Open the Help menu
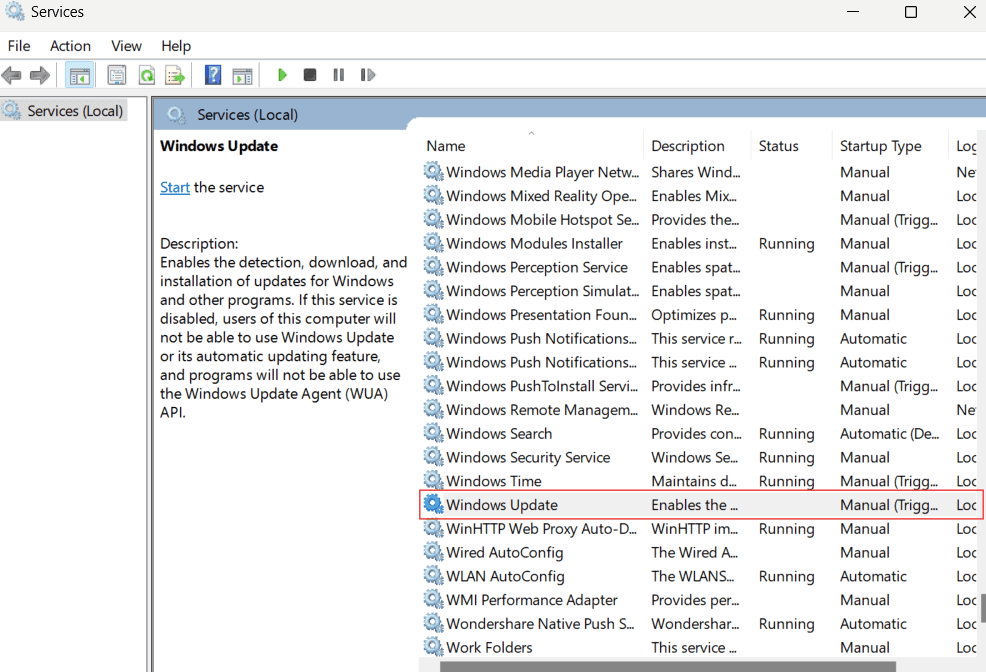The height and width of the screenshot is (672, 986). [176, 46]
